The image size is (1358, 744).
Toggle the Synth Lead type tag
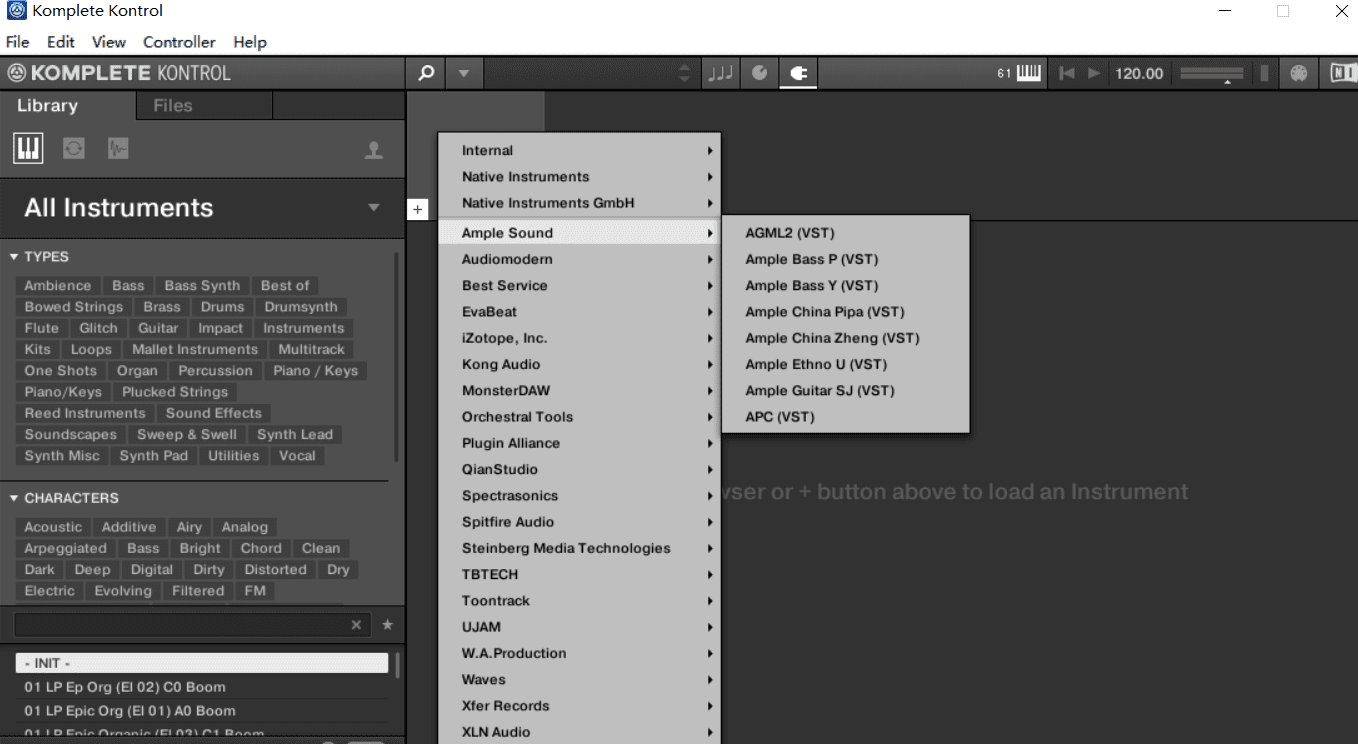coord(295,434)
